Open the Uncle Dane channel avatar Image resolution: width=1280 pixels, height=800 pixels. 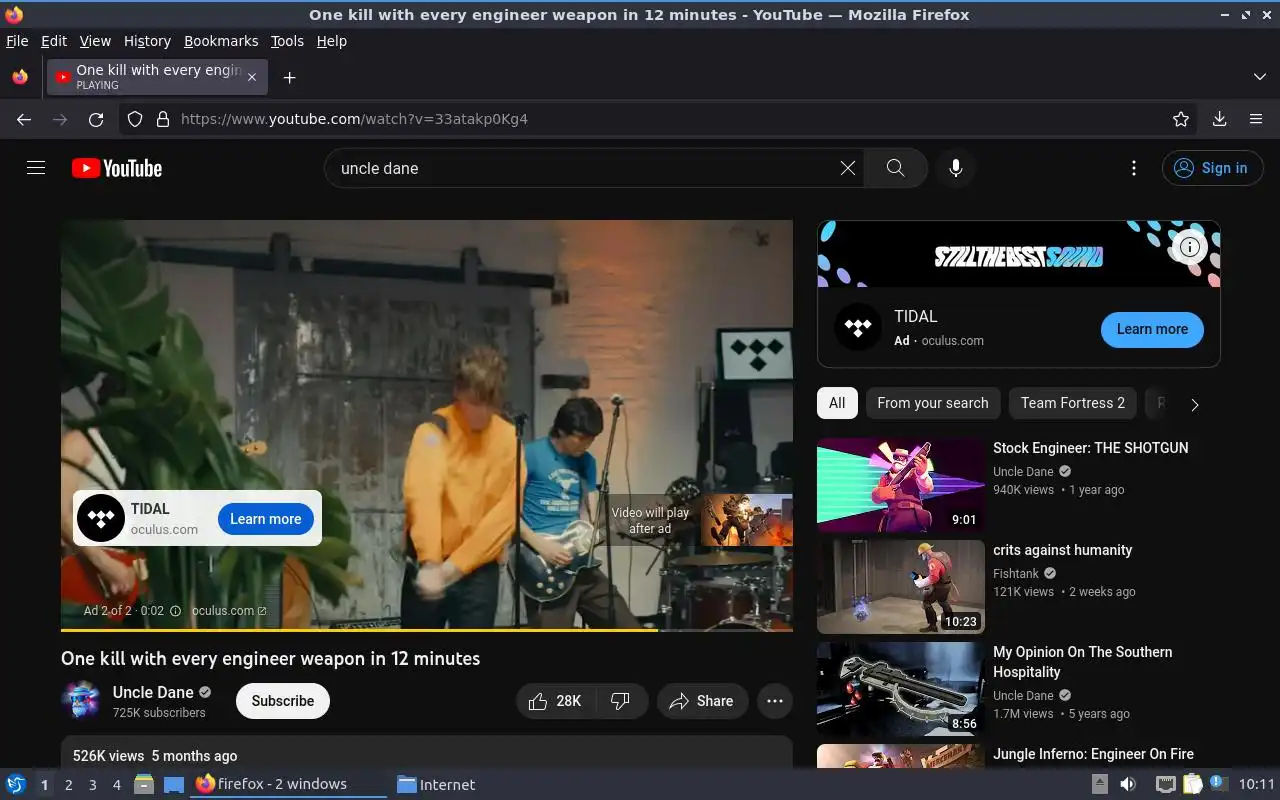pyautogui.click(x=81, y=701)
